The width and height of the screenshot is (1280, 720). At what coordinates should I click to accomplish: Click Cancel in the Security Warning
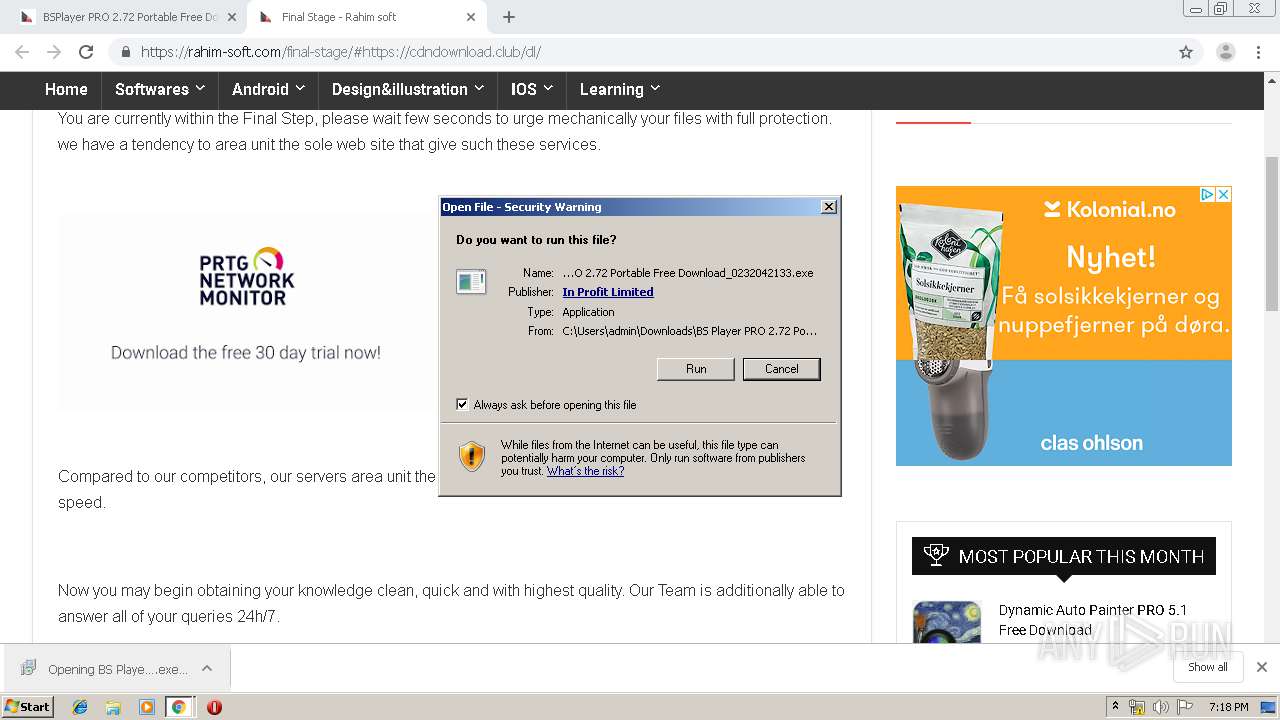click(782, 369)
